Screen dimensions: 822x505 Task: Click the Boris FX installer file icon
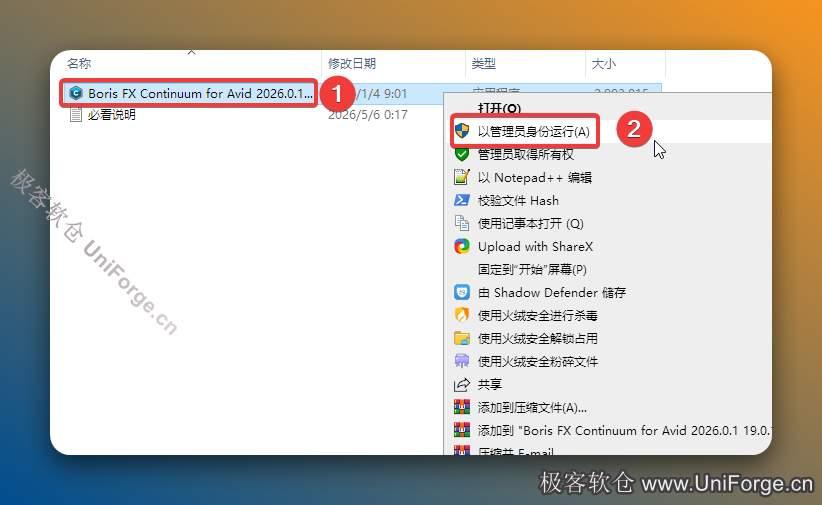75,93
